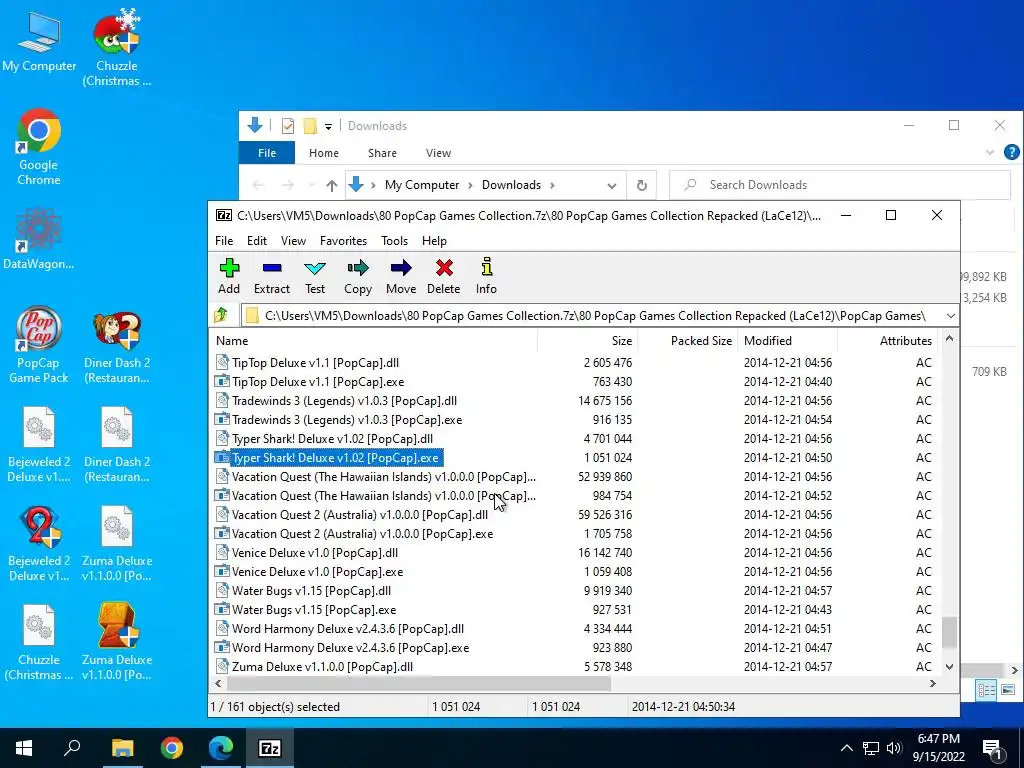Image resolution: width=1024 pixels, height=768 pixels.
Task: Select the Google Chrome desktop shortcut
Action: coord(39,148)
